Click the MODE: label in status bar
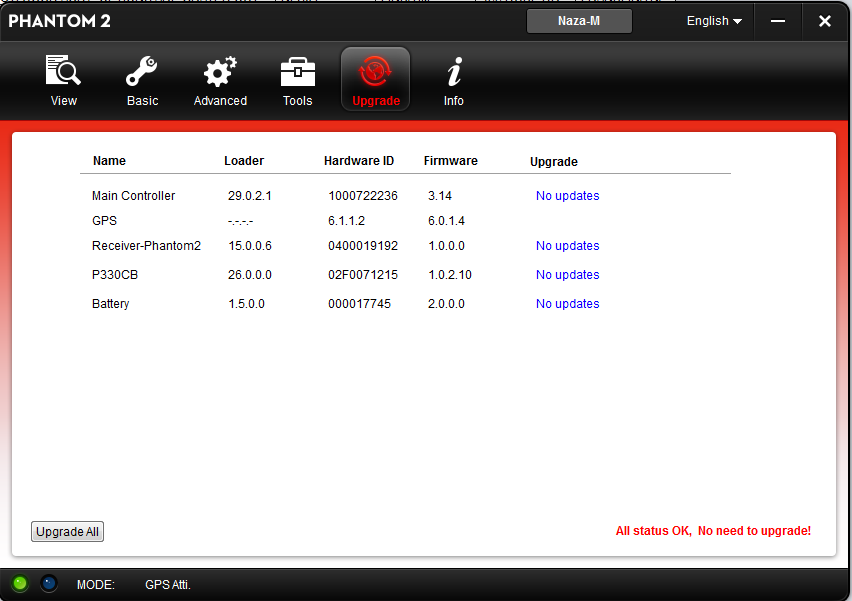 tap(96, 585)
